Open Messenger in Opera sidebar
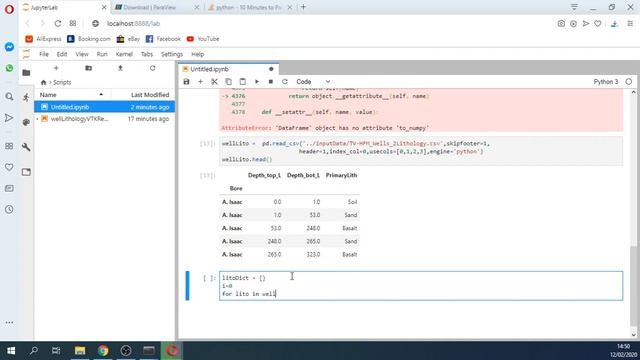The width and height of the screenshot is (640, 360). 9,47
